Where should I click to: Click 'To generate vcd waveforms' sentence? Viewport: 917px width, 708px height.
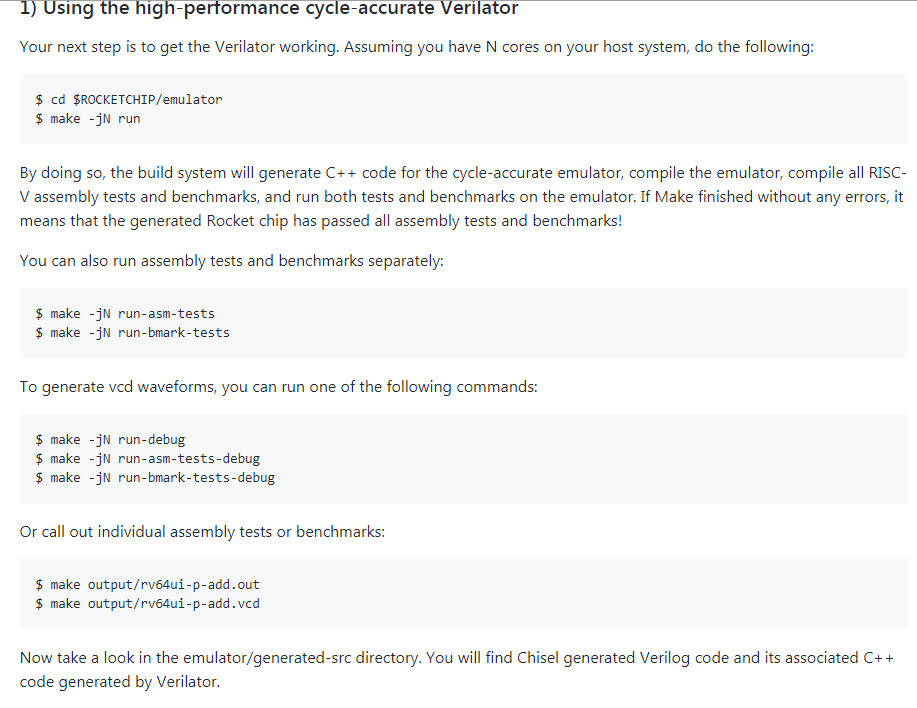(x=278, y=387)
